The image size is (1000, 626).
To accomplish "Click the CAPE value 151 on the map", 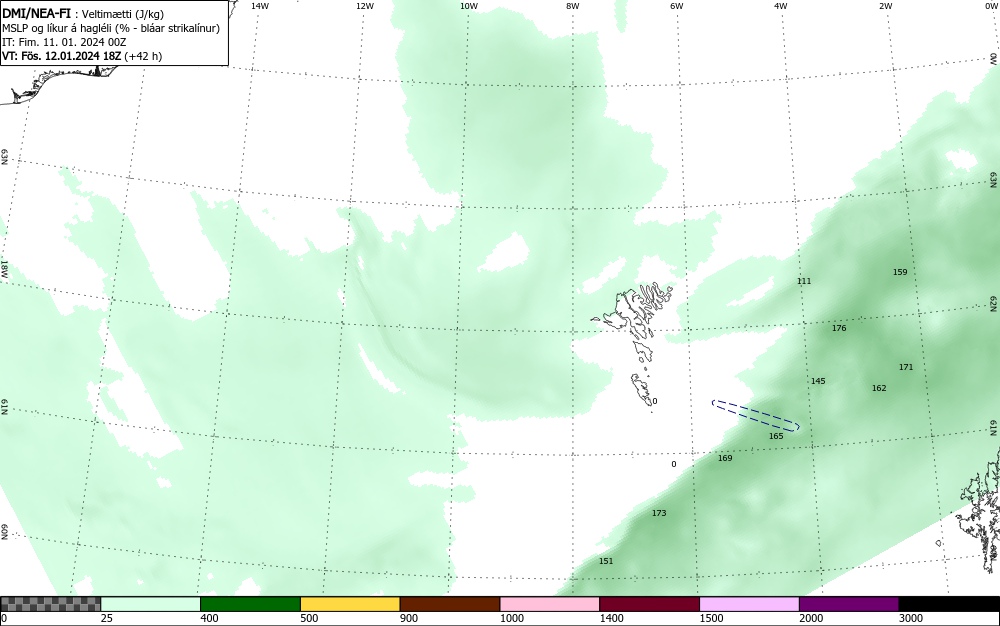I will click(606, 562).
